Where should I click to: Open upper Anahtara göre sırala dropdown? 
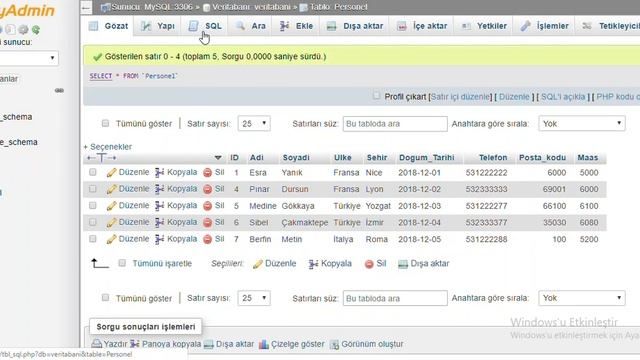pyautogui.click(x=582, y=123)
